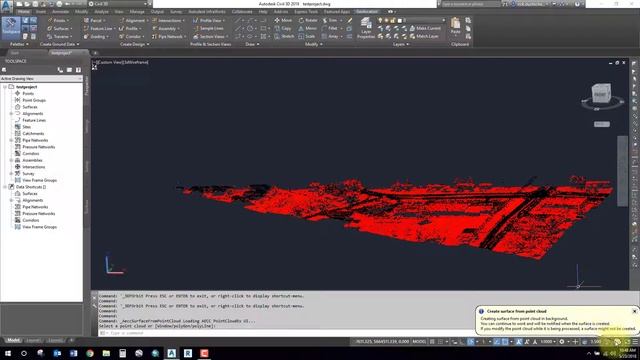Toggle grid display in status bar
Image resolution: width=640 pixels, height=360 pixels.
coord(432,342)
